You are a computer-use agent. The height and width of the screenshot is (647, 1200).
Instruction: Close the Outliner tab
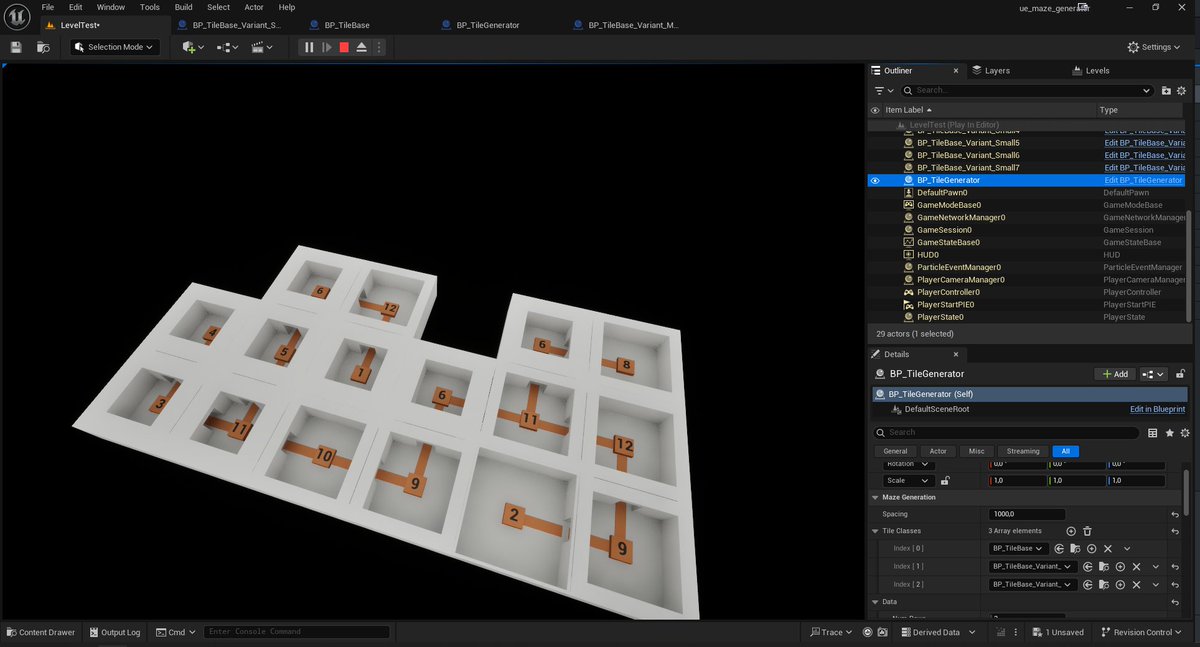click(955, 71)
